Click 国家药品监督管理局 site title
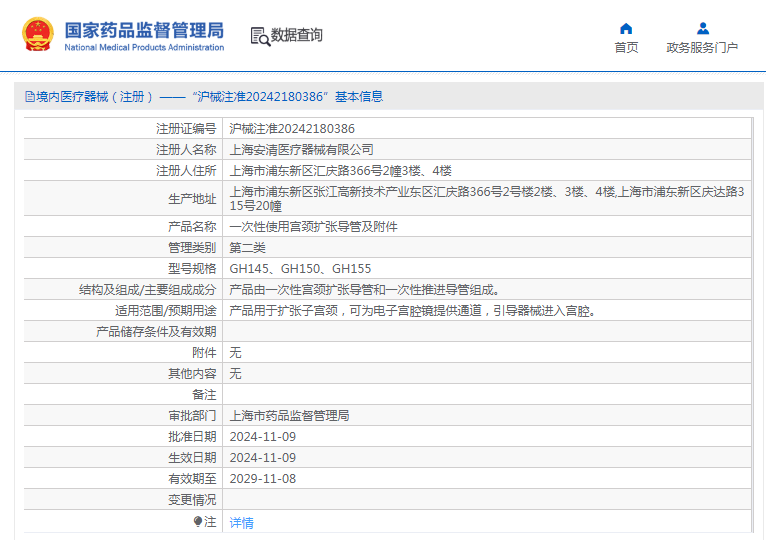This screenshot has width=766, height=540. 144,30
